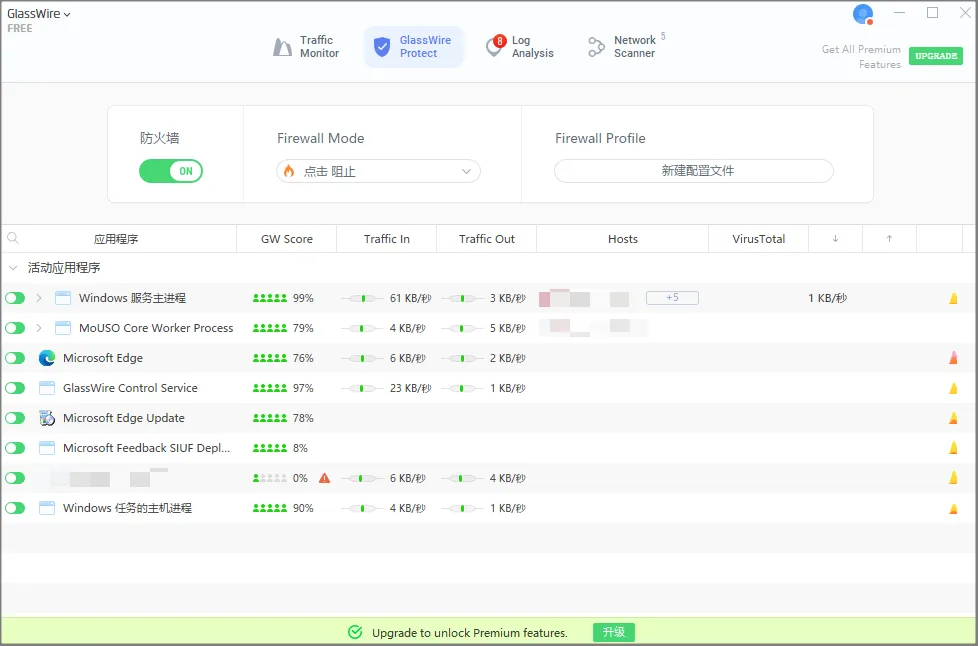Switch to the Traffic Monitor tab

pos(306,47)
